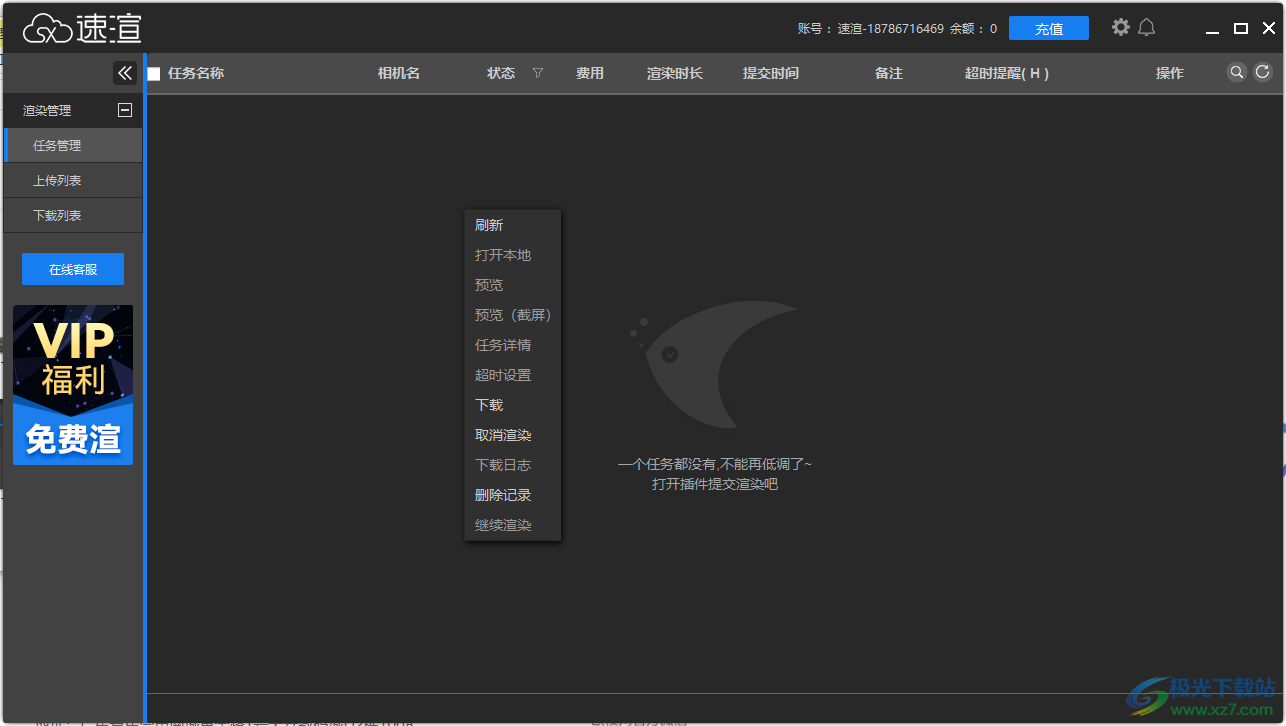Choose 超时设置 in the context menu
This screenshot has width=1286, height=726.
point(513,375)
